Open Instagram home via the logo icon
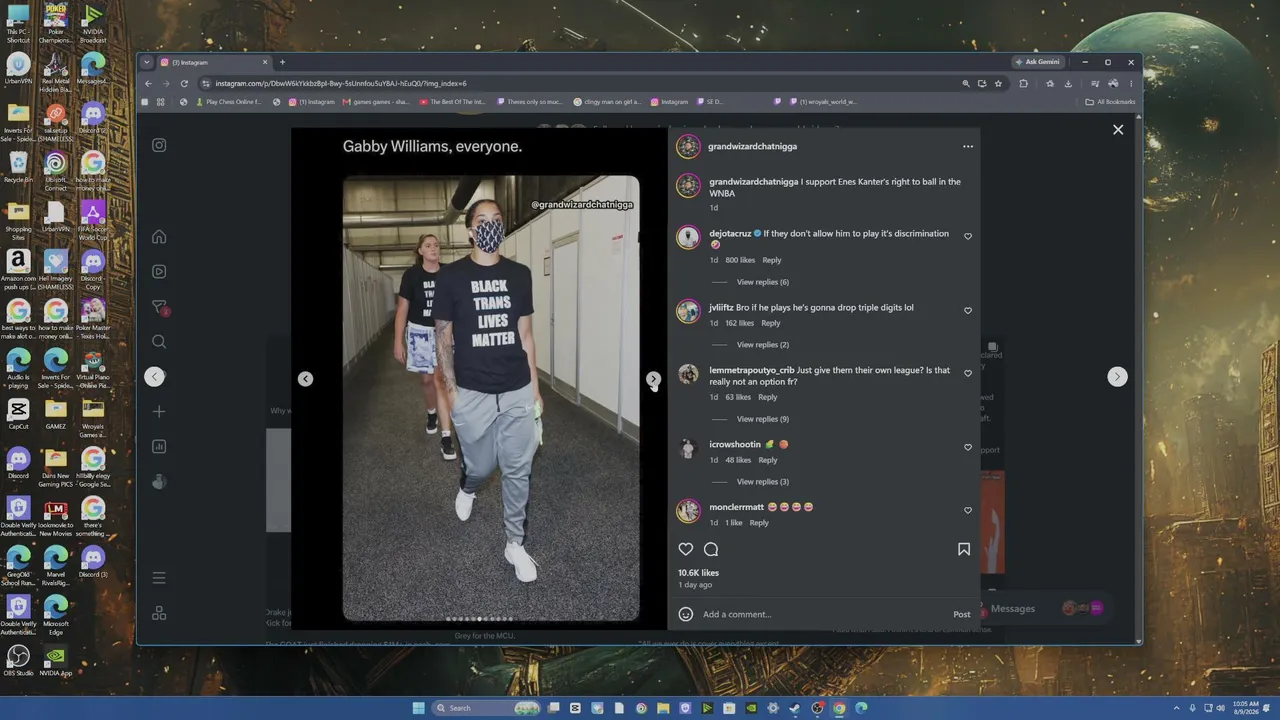The image size is (1280, 720). pos(159,145)
